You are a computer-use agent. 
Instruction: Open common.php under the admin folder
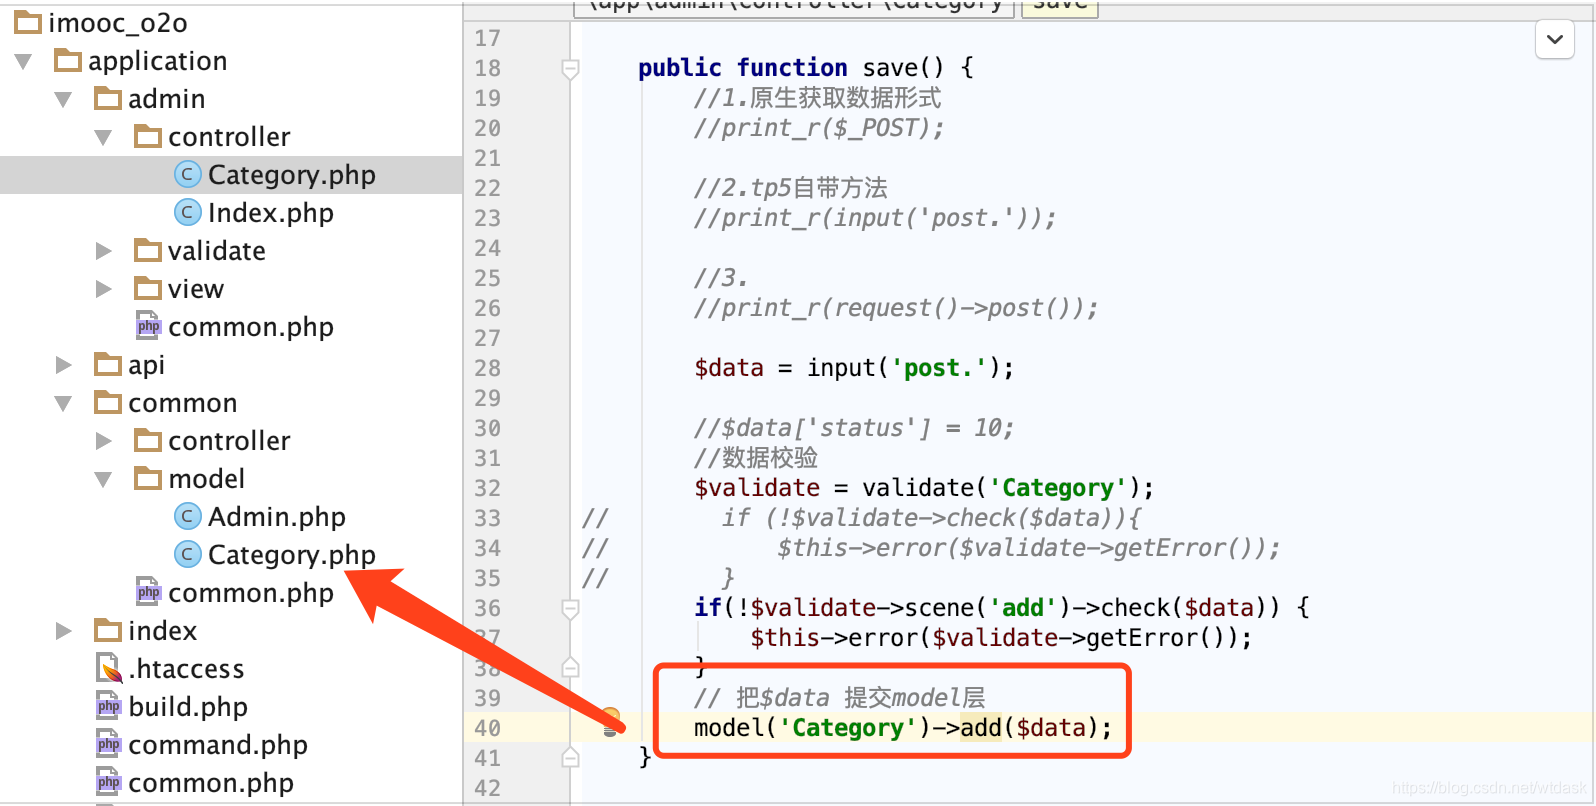point(250,326)
